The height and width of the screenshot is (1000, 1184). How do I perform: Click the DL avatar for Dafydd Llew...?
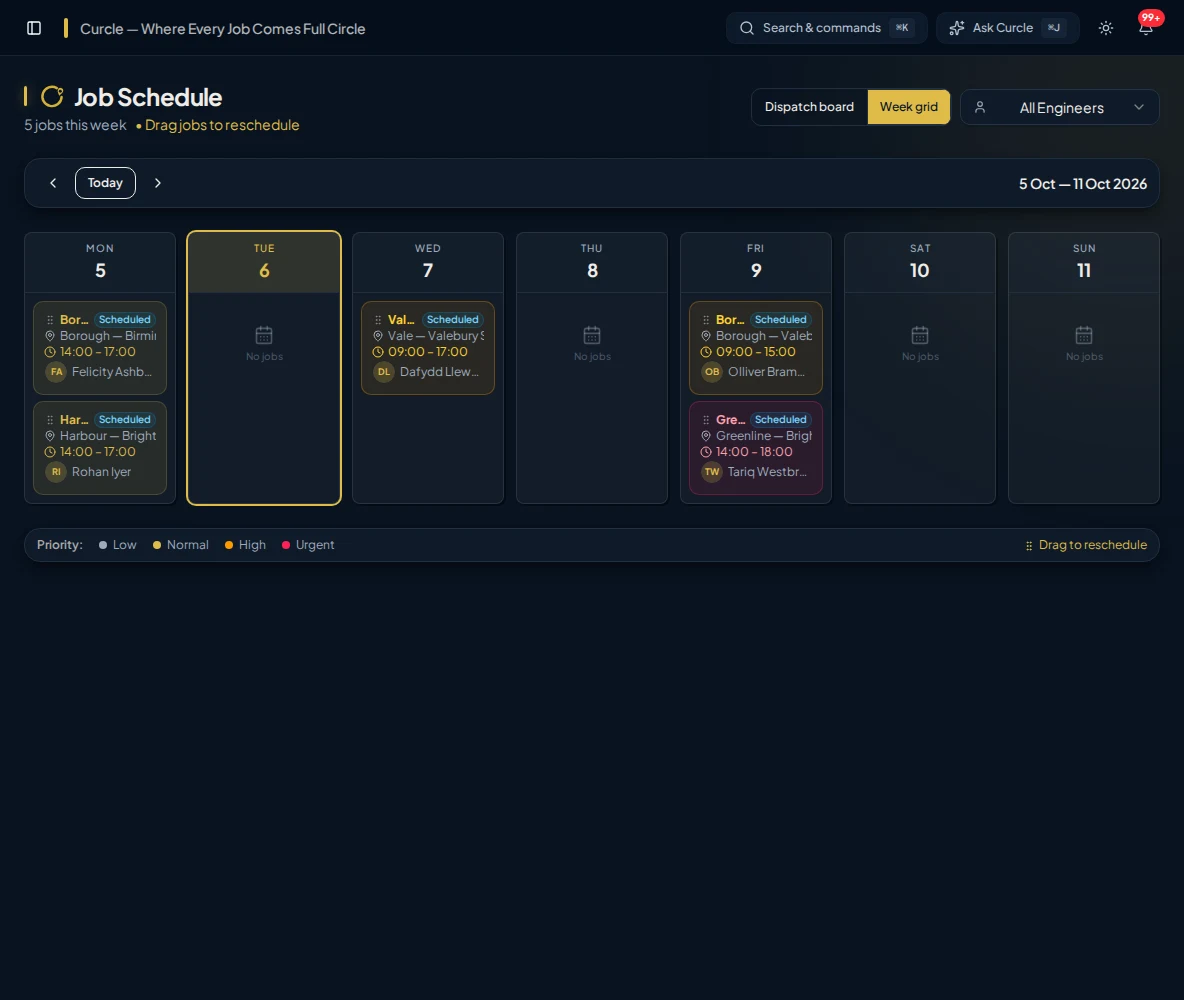(384, 372)
